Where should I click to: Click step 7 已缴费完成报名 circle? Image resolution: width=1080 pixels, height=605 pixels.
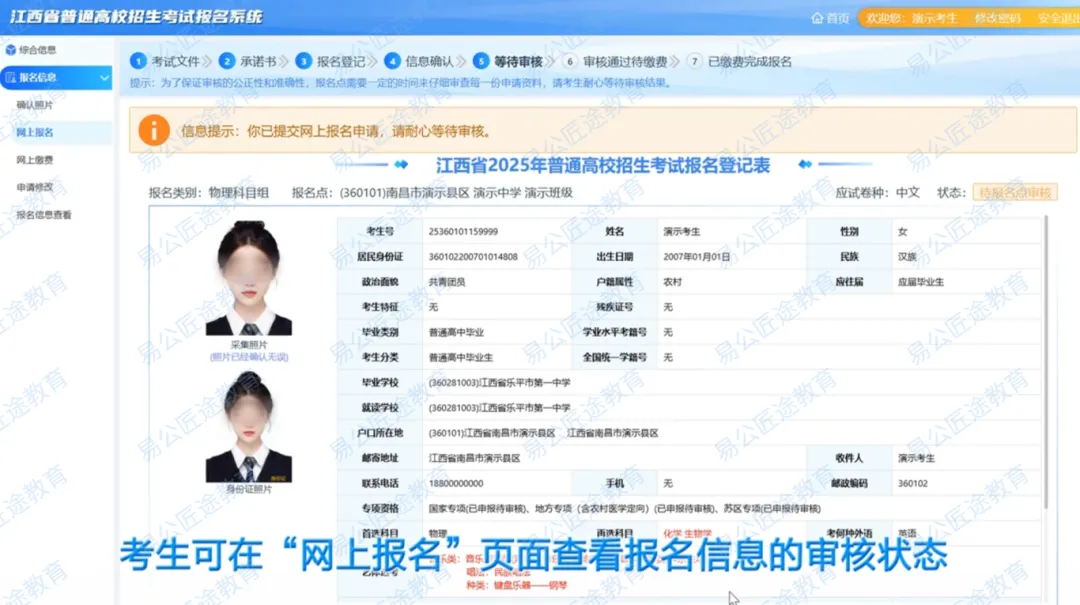(x=694, y=61)
